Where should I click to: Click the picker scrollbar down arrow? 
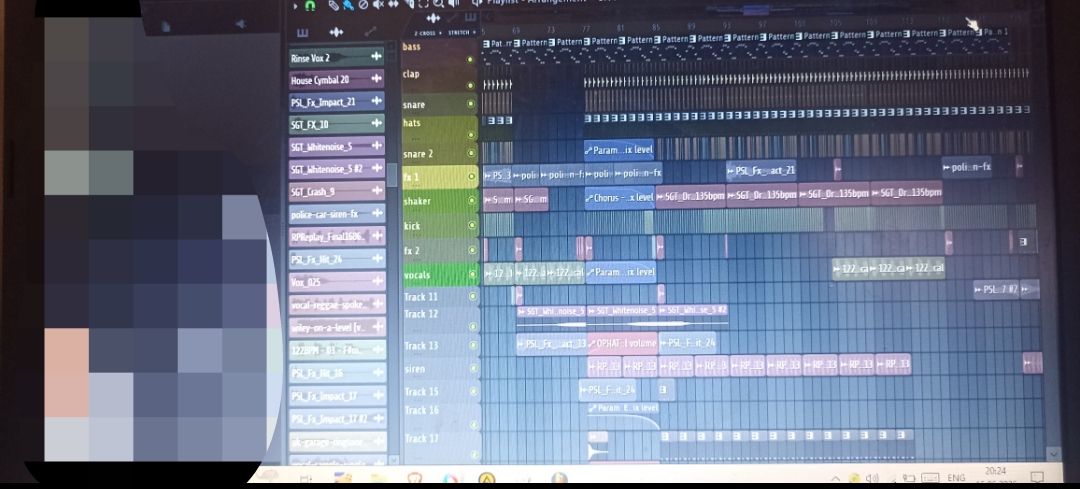[393, 459]
